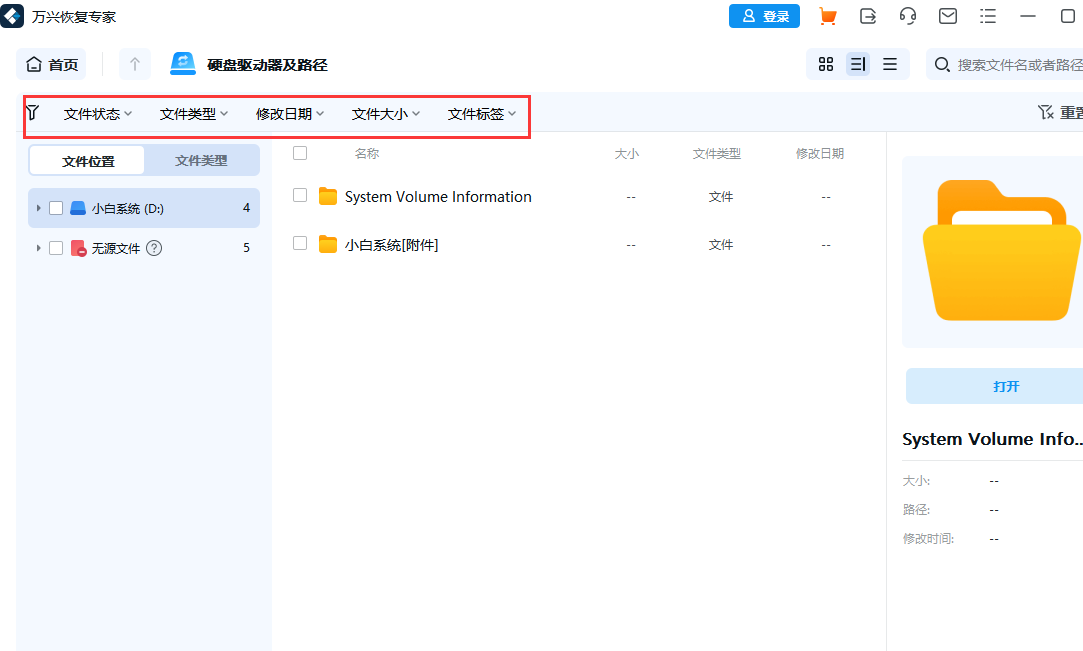1083x651 pixels.
Task: Open the list menu icon near window controls
Action: 987,16
